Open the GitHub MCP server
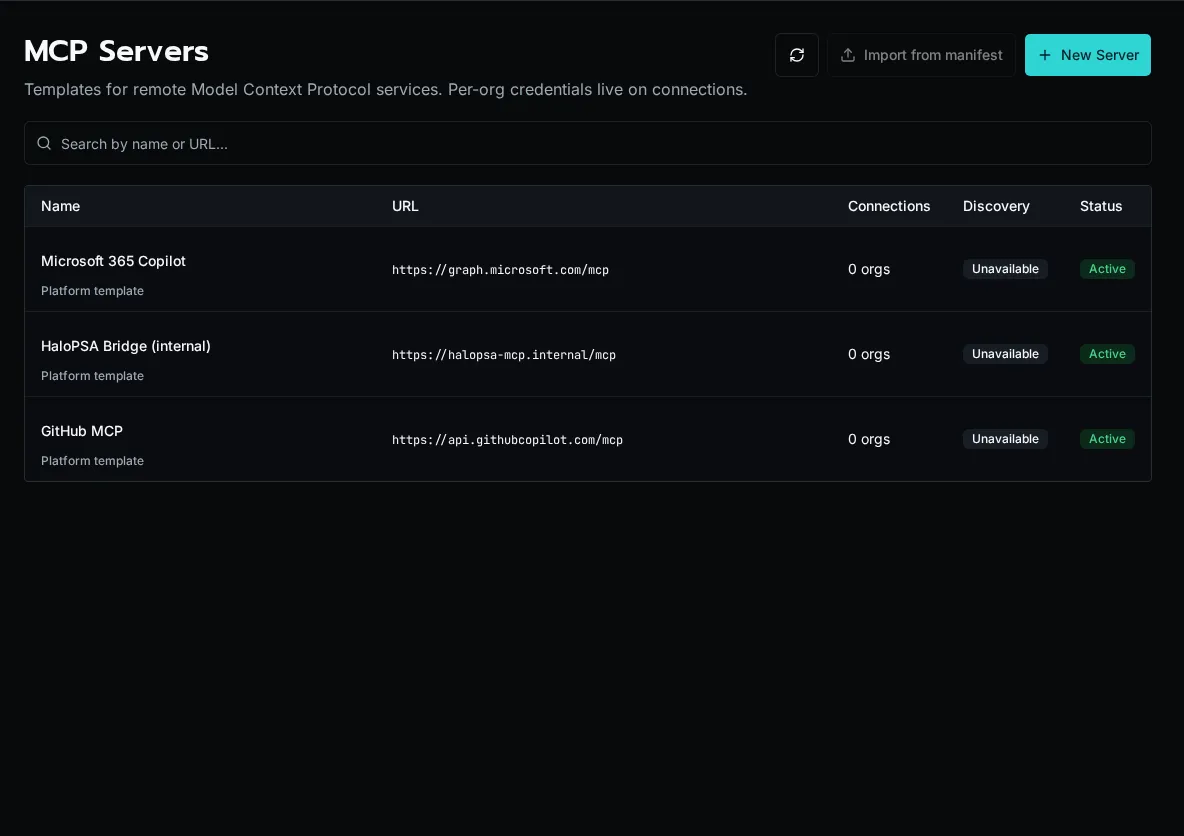The width and height of the screenshot is (1184, 836). coord(82,431)
